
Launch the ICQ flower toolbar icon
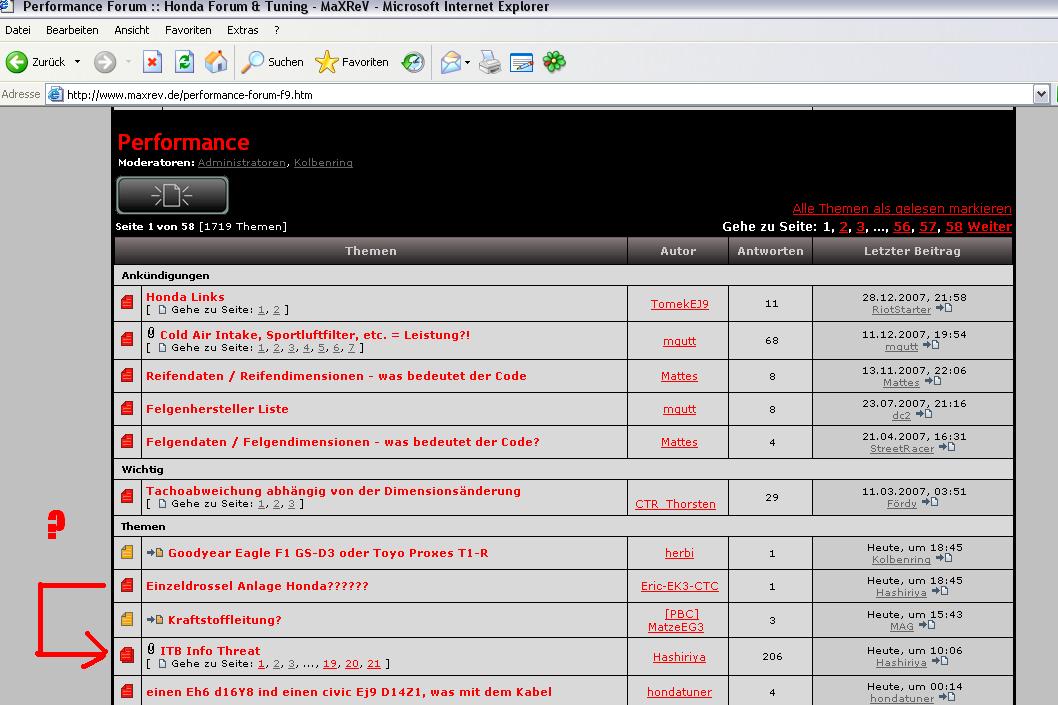pos(554,62)
